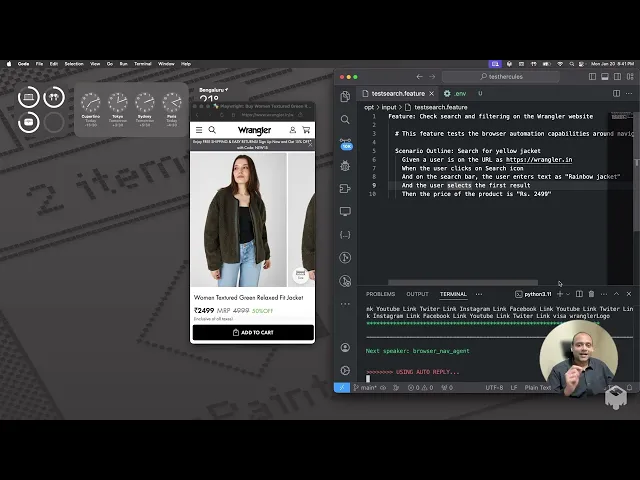Click the play-circle icon at activity bar bottom
This screenshot has height=480, width=640.
pos(345,370)
